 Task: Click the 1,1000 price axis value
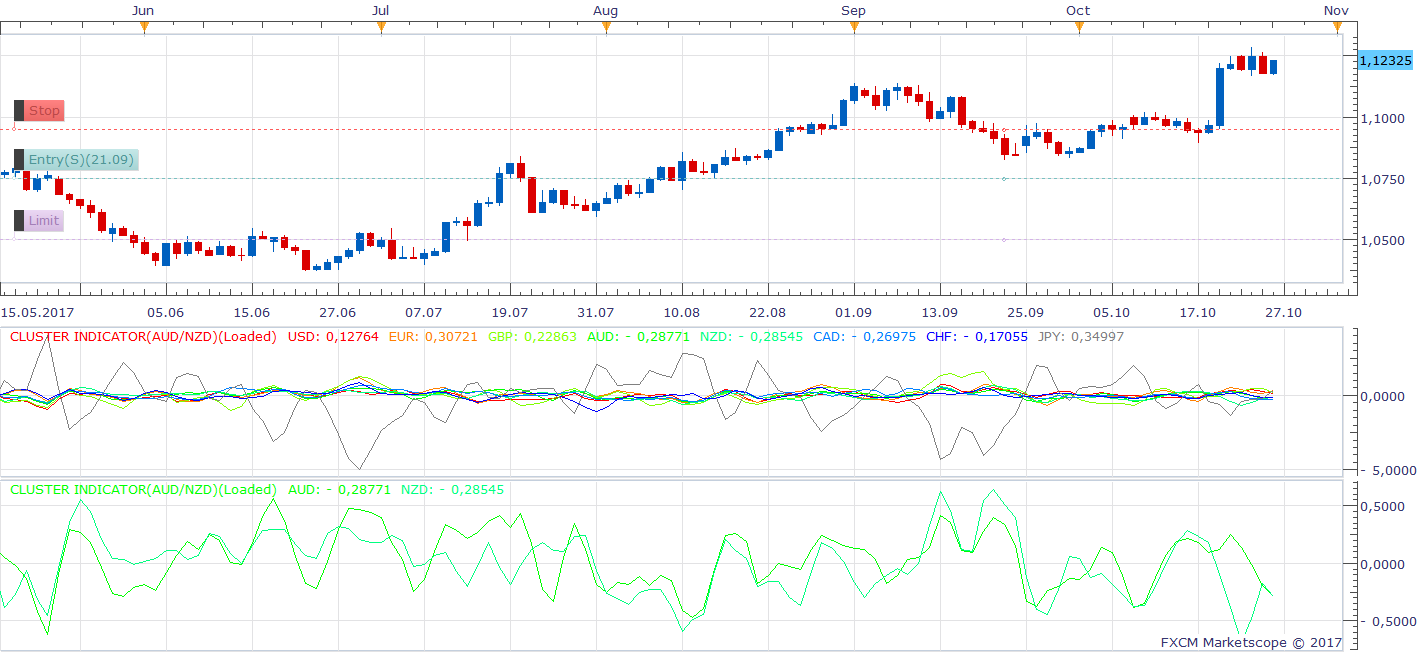(1380, 118)
